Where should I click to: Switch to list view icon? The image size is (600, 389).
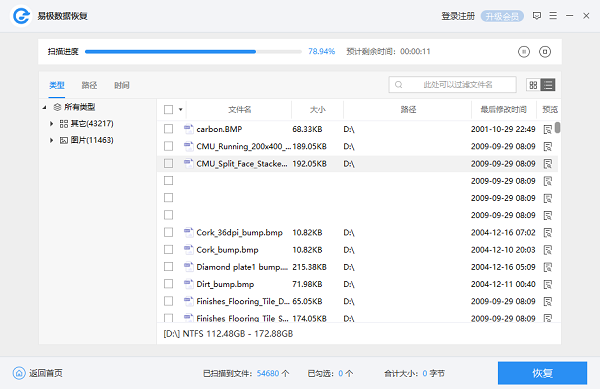[x=548, y=85]
